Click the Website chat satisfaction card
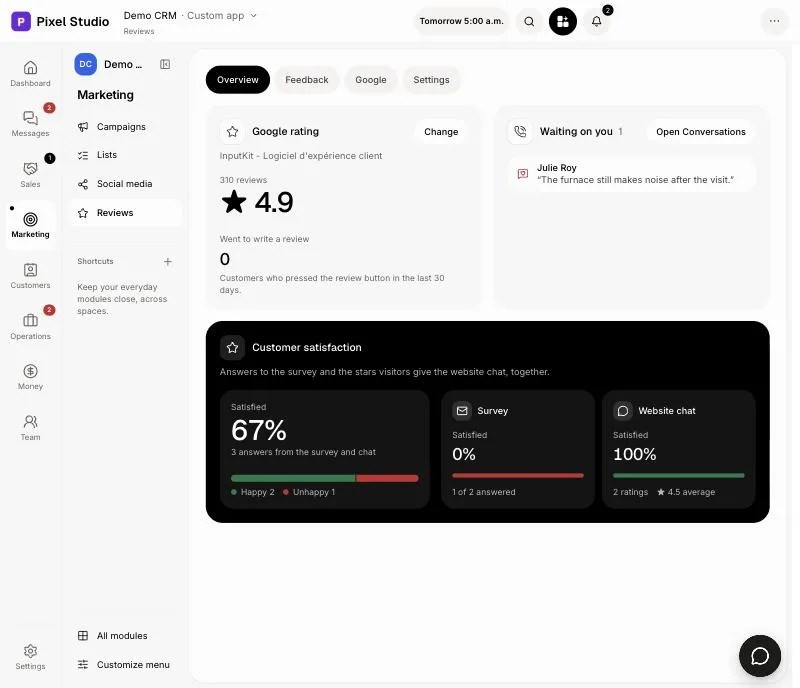 point(679,449)
